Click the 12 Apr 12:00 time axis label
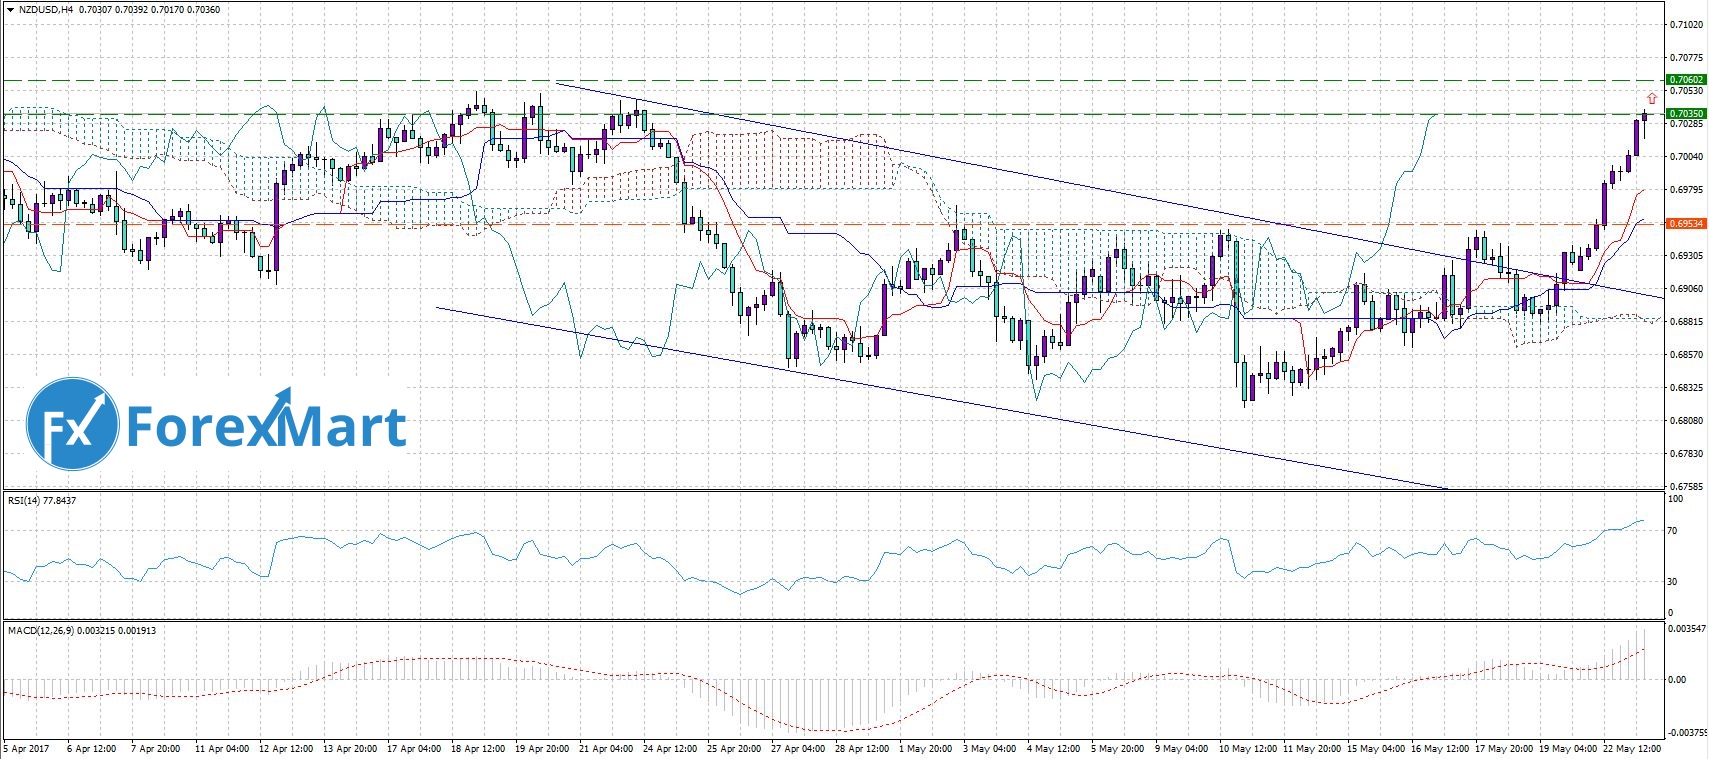This screenshot has width=1709, height=759. coord(285,749)
